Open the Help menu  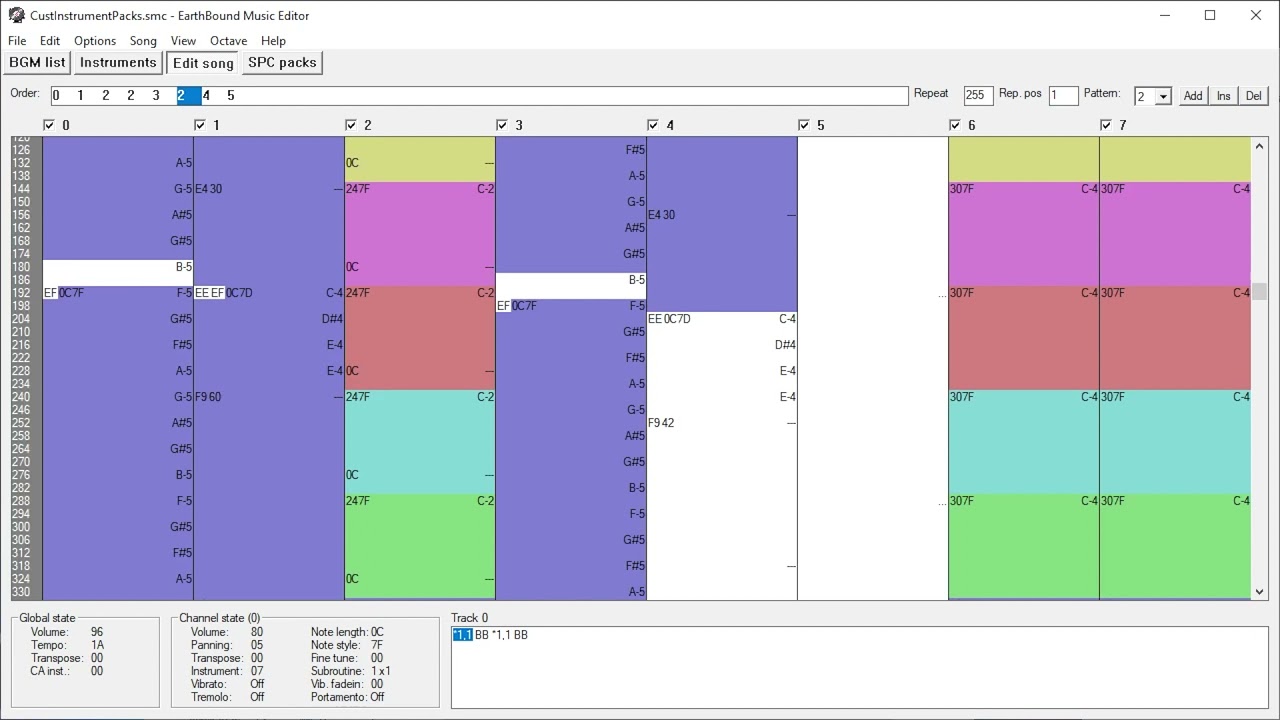(x=273, y=41)
